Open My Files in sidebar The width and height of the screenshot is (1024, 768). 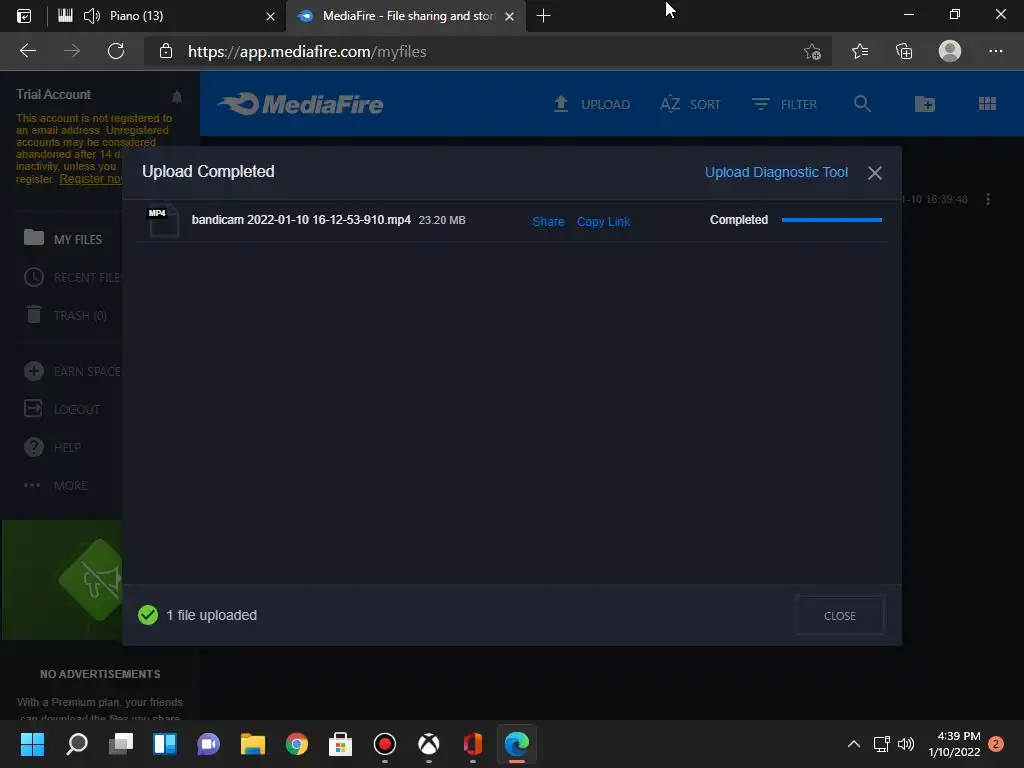coord(63,238)
